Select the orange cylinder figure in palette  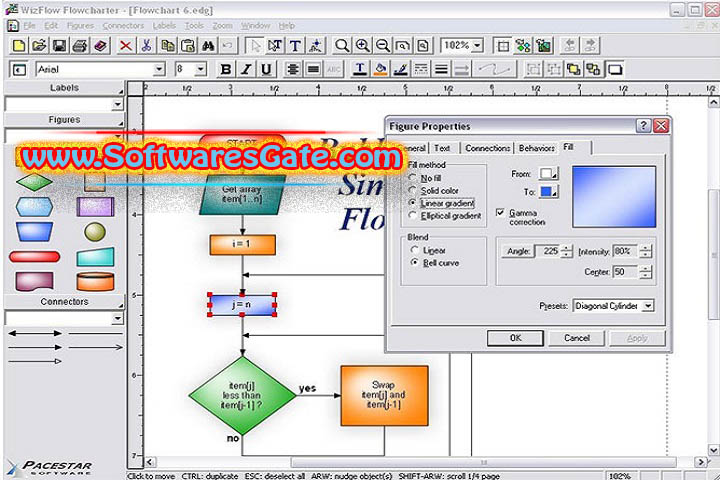95,281
